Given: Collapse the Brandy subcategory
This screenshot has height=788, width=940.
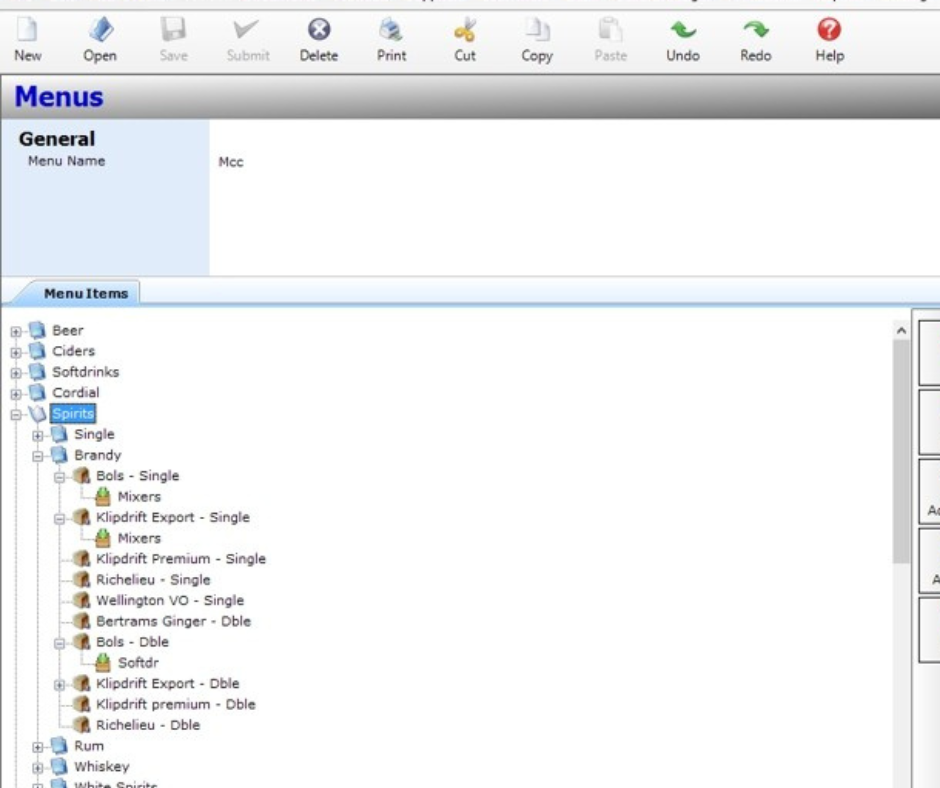Looking at the screenshot, I should click(x=38, y=456).
